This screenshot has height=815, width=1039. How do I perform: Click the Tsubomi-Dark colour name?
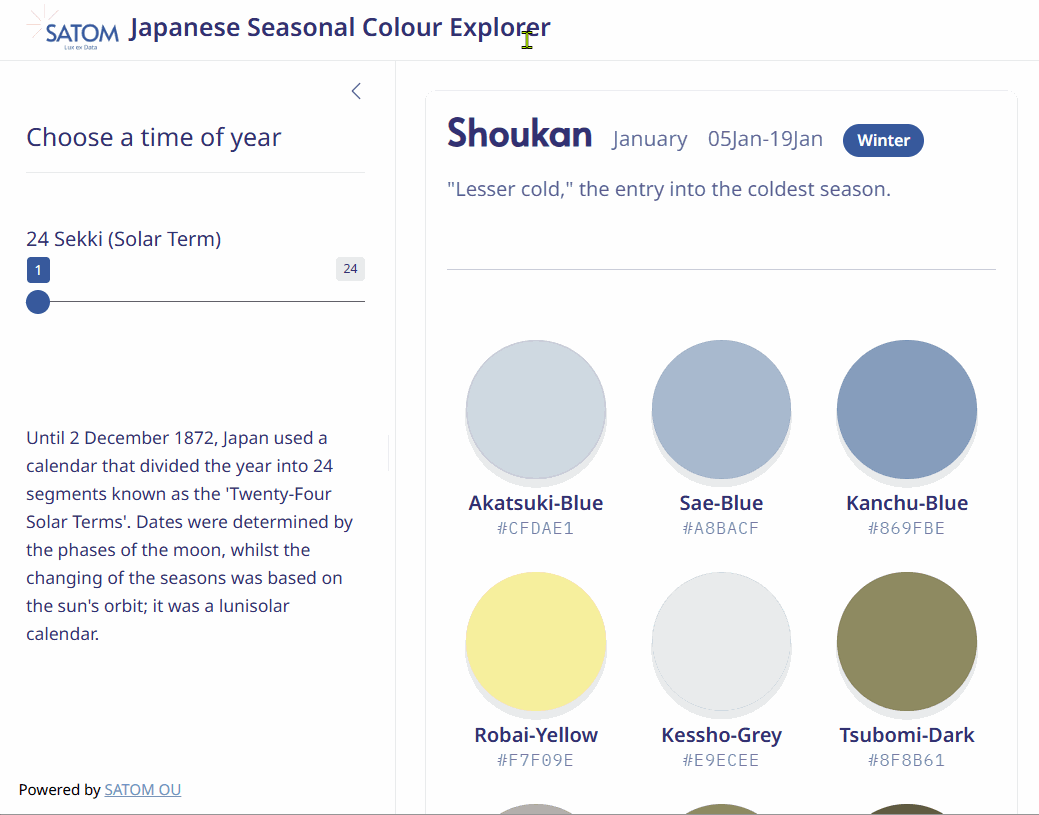pos(906,735)
